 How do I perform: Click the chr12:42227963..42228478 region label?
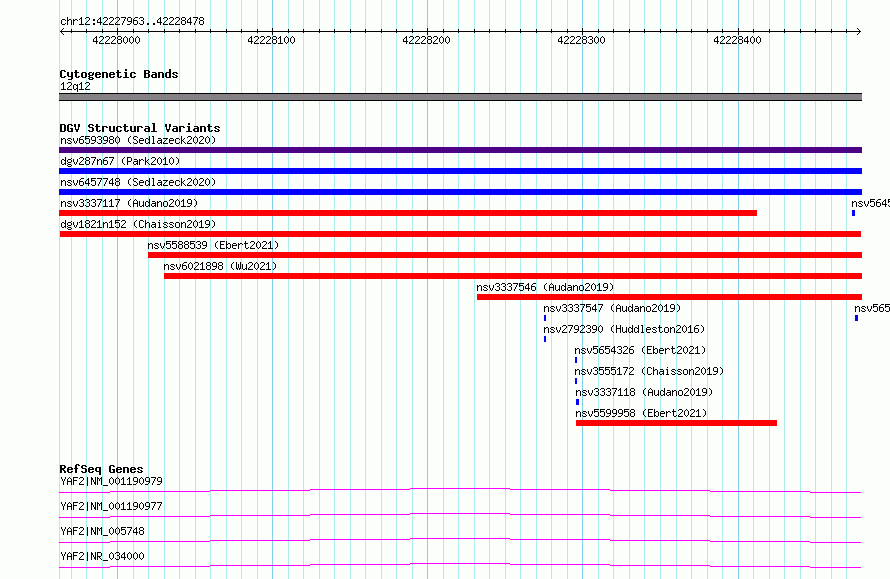click(132, 21)
